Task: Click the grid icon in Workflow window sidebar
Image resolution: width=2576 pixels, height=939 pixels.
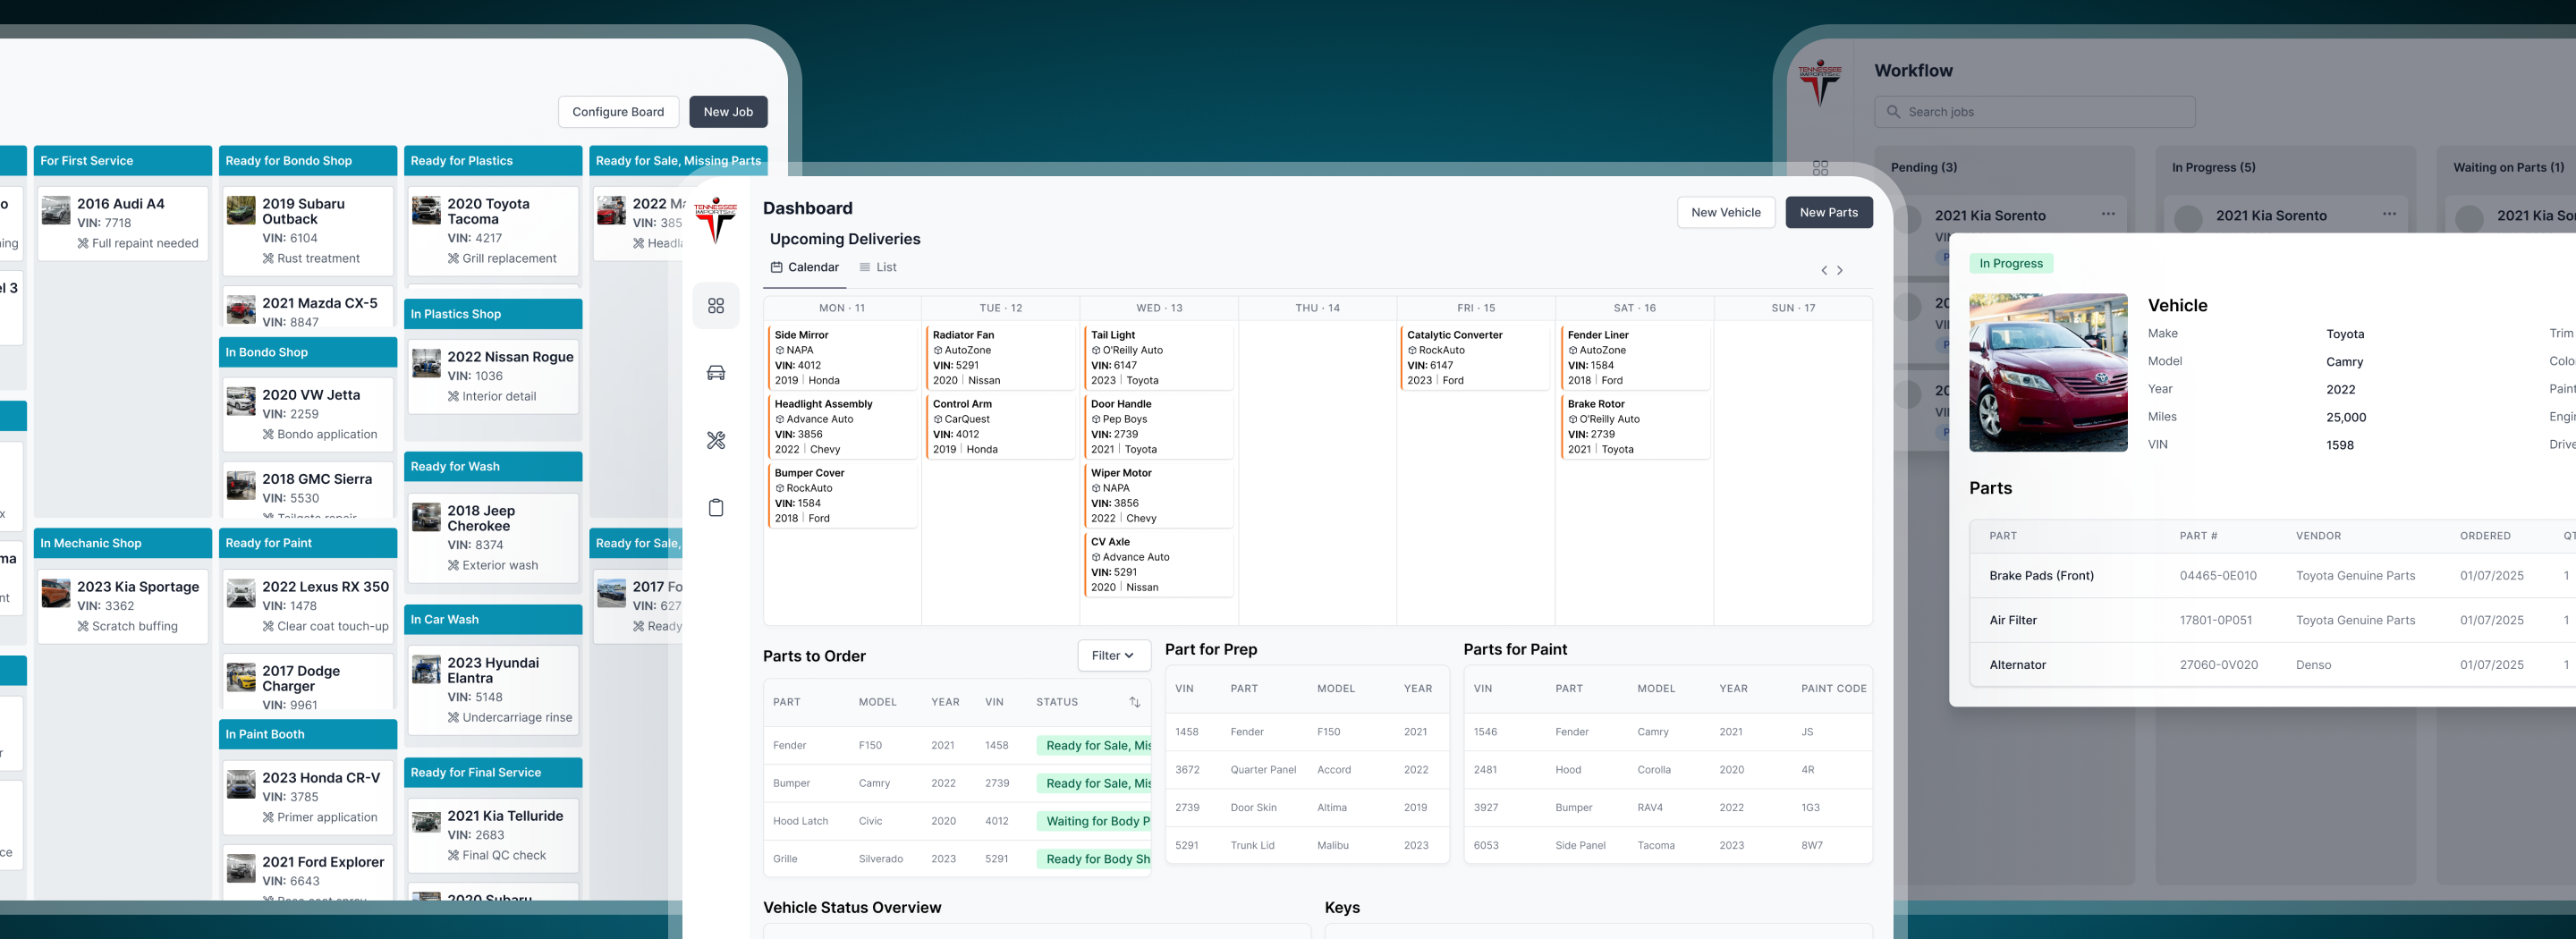Action: tap(1820, 168)
